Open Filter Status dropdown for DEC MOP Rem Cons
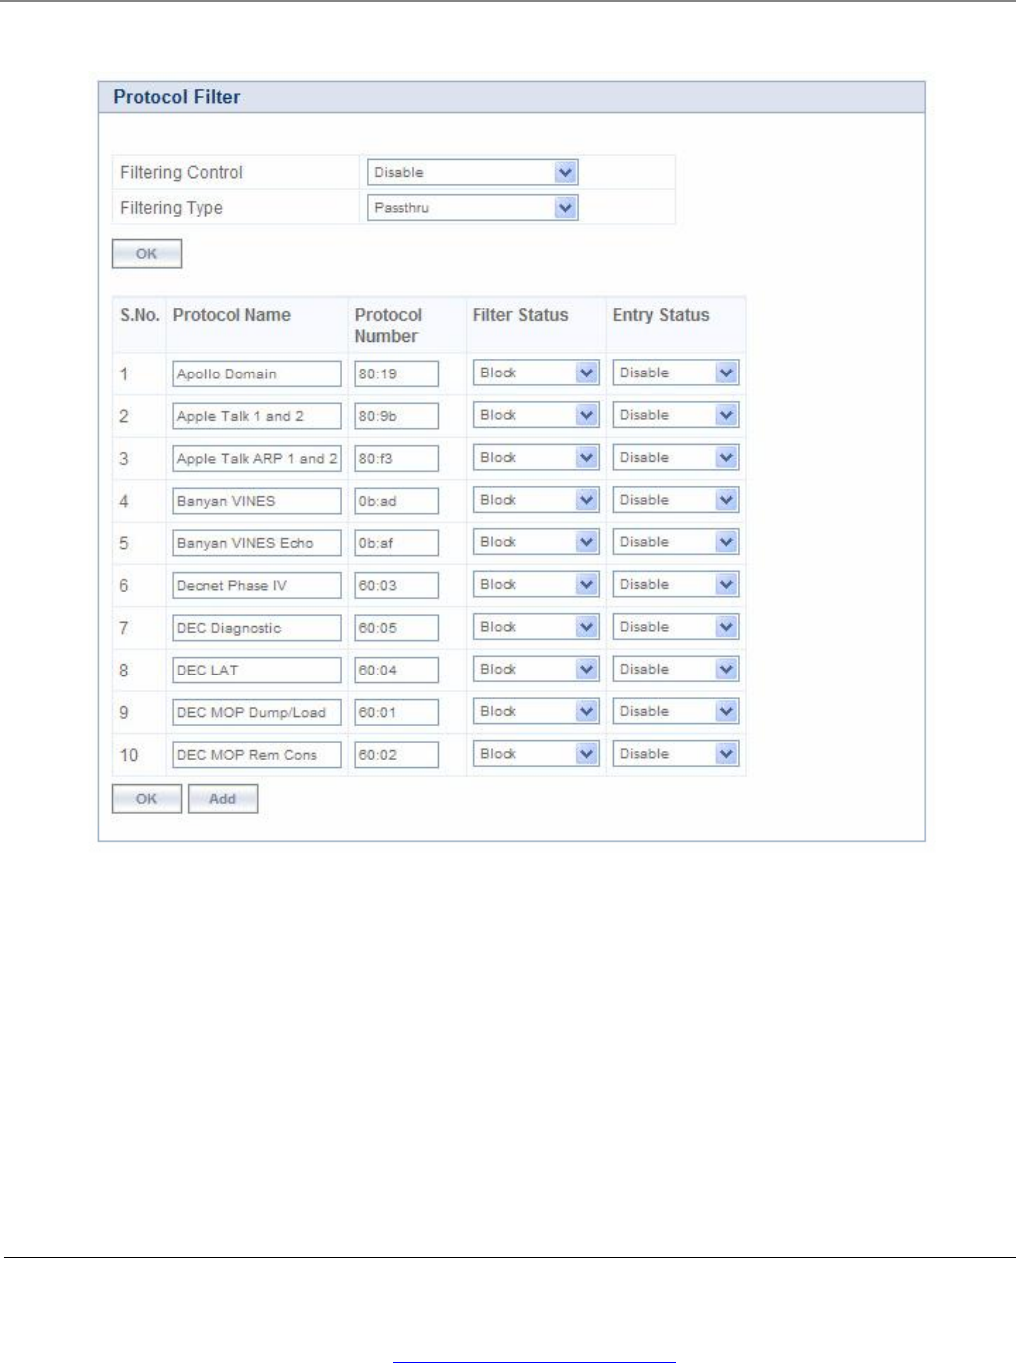Image resolution: width=1016 pixels, height=1363 pixels. click(536, 754)
